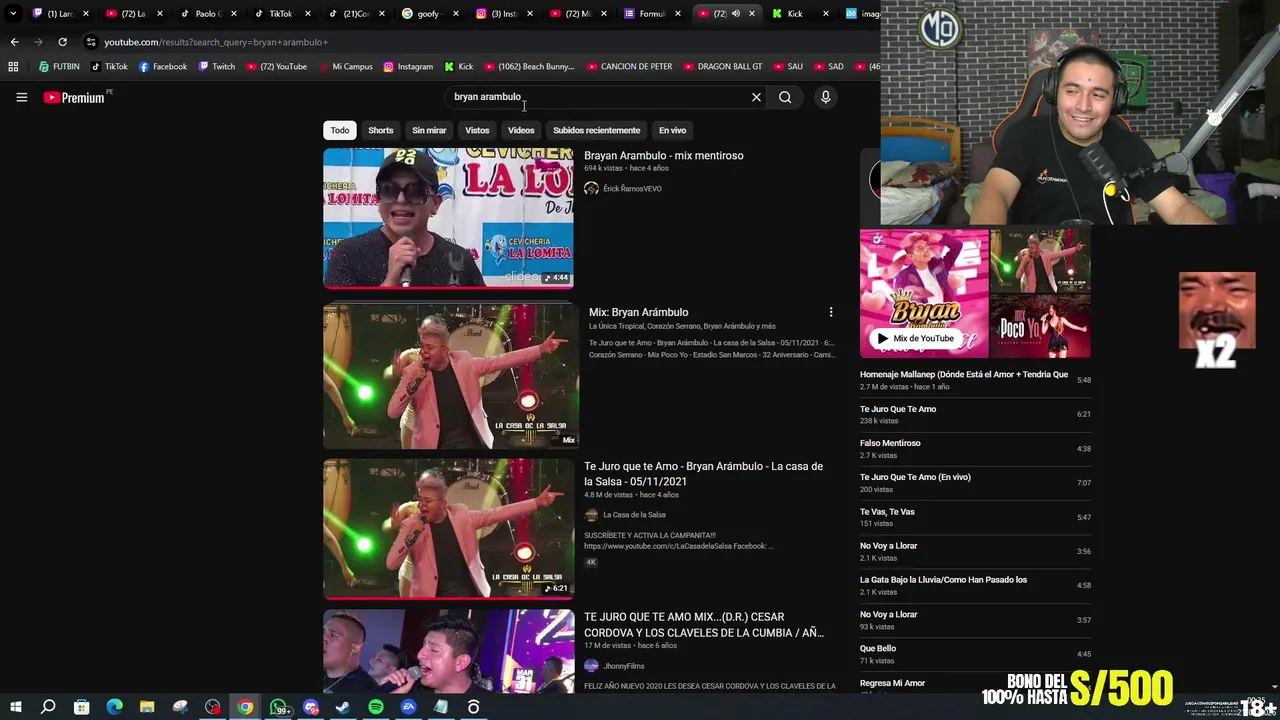Image resolution: width=1280 pixels, height=720 pixels.
Task: Launch Microsoft Store from the taskbar
Action: 82,707
